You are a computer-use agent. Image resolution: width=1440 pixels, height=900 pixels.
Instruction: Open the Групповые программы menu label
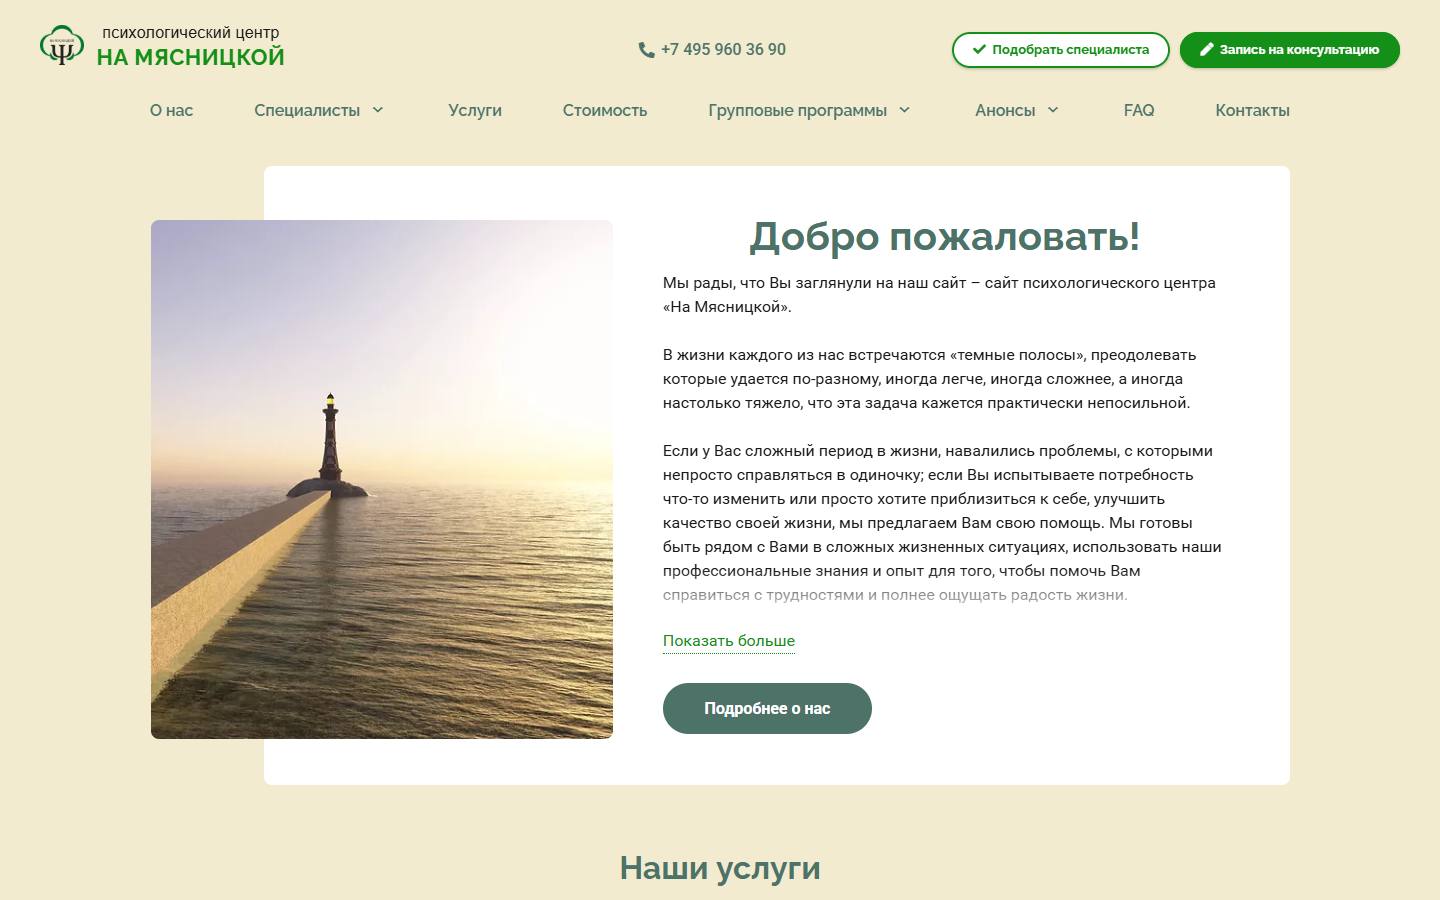click(x=798, y=110)
